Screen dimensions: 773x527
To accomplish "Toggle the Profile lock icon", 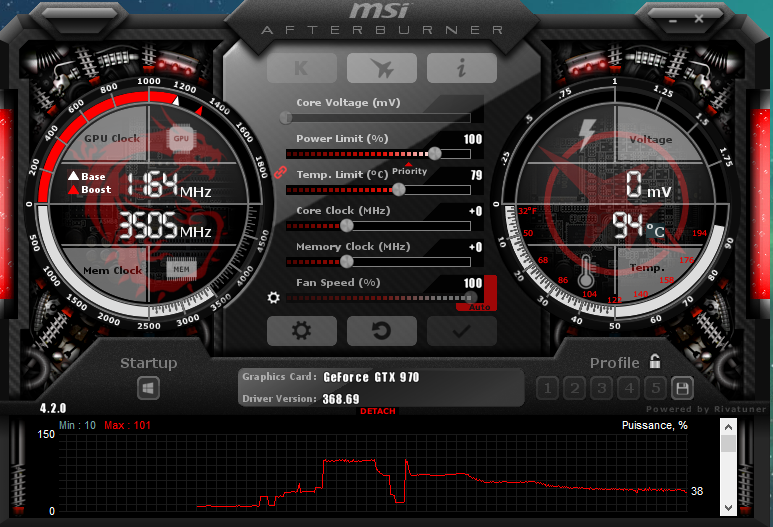I will click(655, 361).
